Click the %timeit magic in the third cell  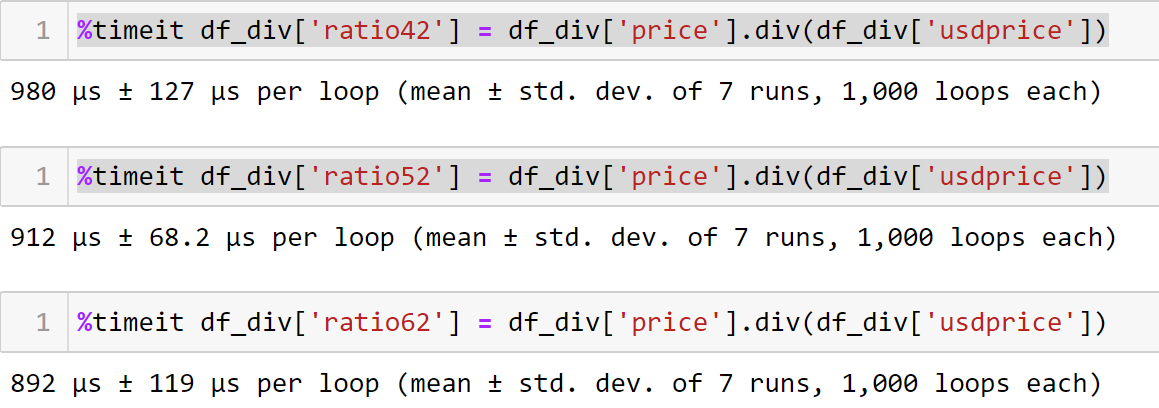coord(129,323)
